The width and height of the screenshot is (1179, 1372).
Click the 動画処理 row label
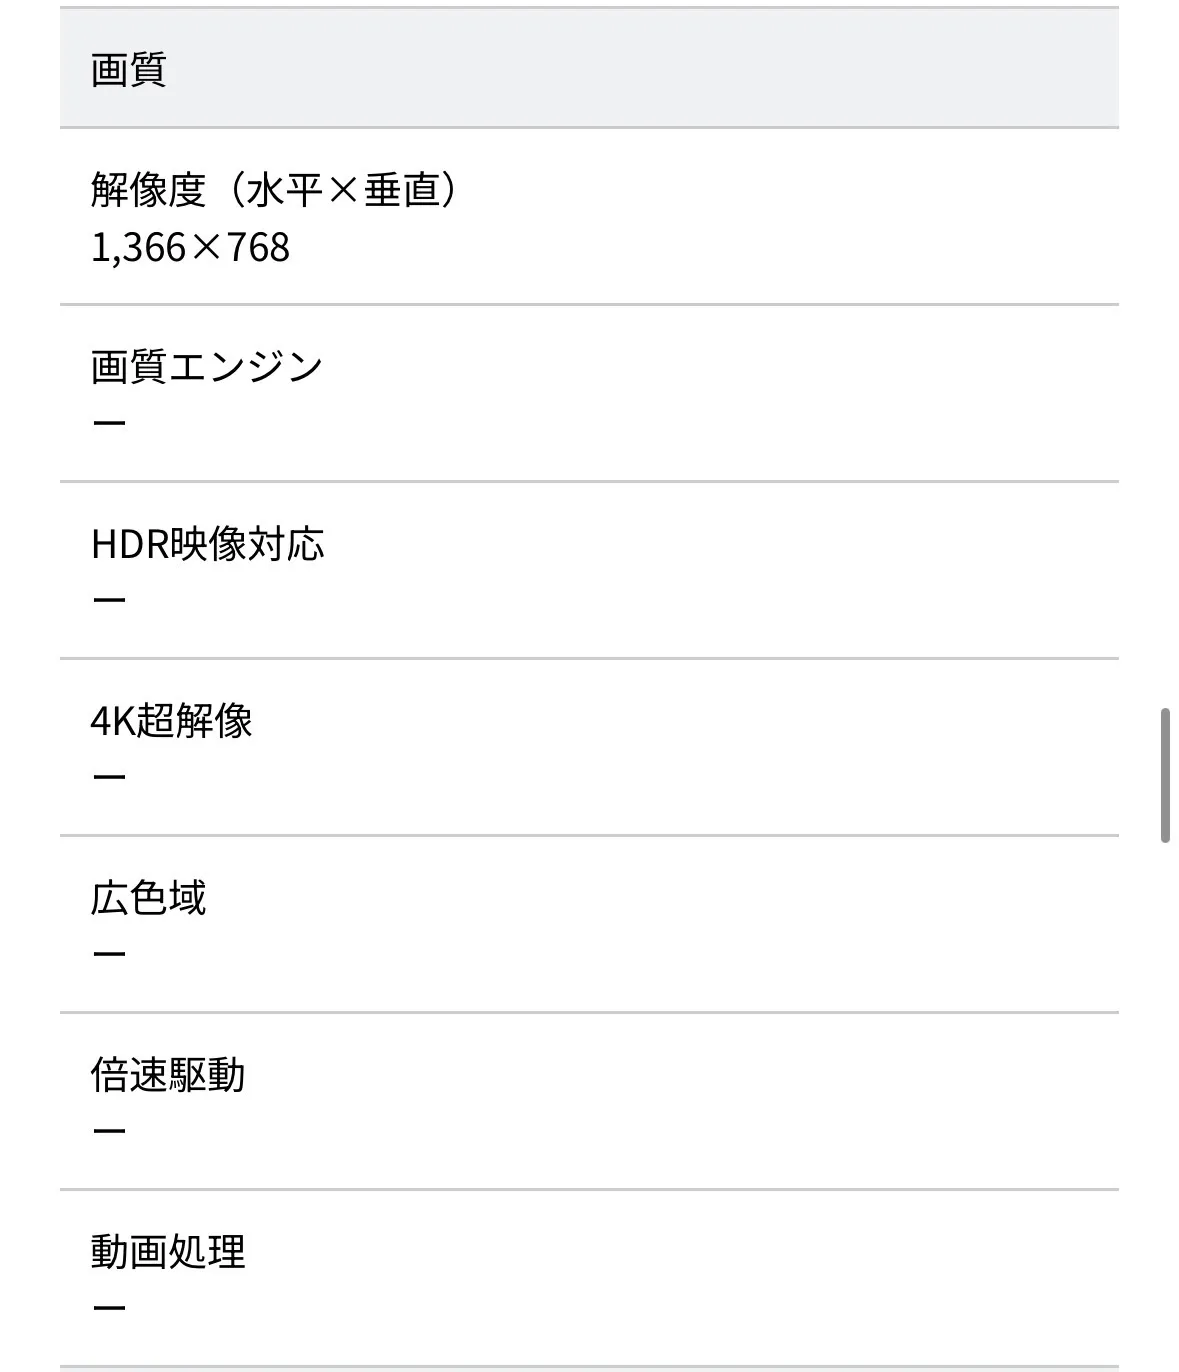(x=168, y=1252)
